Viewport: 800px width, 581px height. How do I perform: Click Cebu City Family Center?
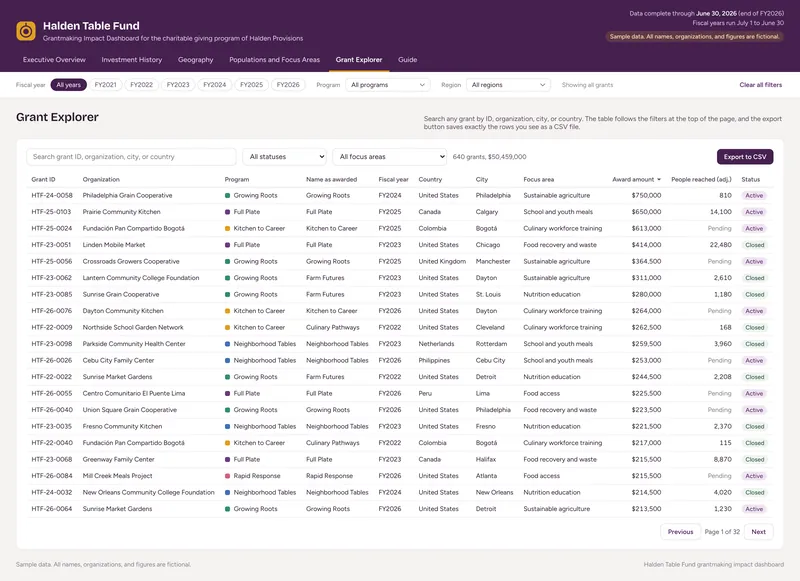pyautogui.click(x=118, y=360)
